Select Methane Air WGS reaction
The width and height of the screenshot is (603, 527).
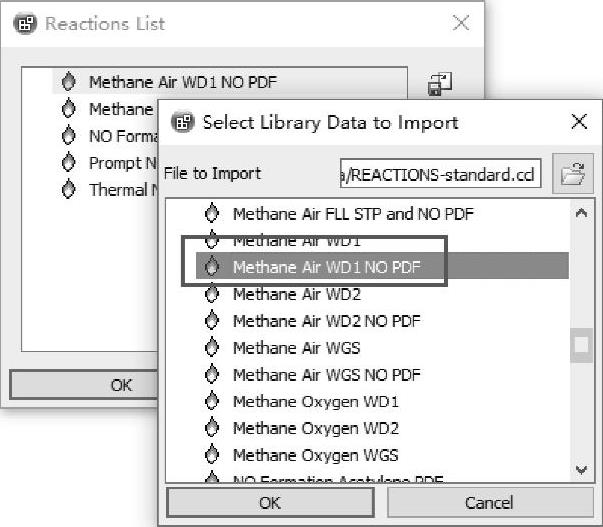(297, 348)
